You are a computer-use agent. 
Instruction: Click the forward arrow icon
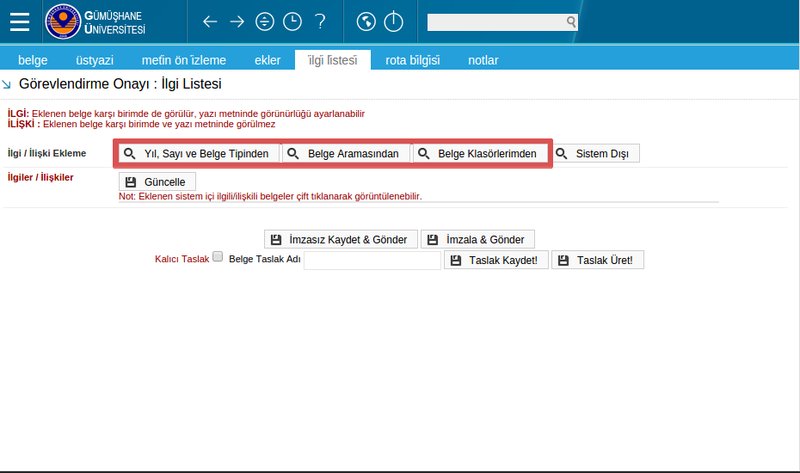coord(237,21)
